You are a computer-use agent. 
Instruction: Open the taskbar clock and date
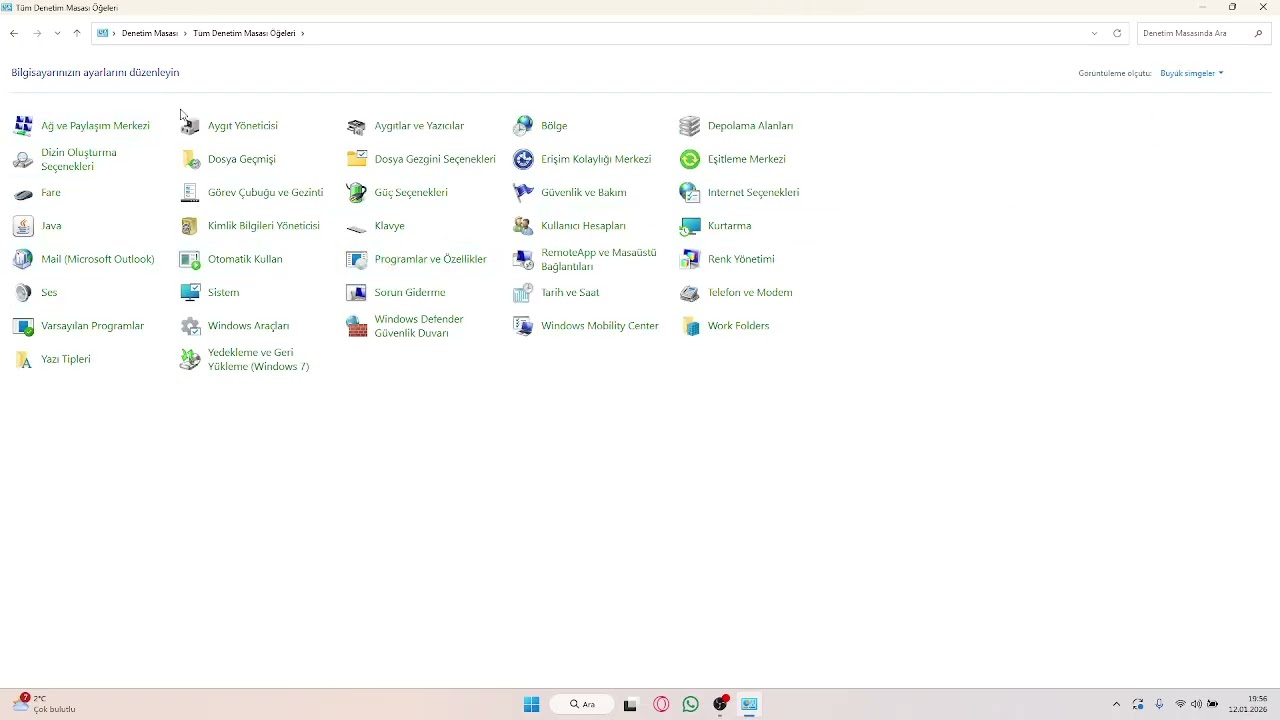point(1248,704)
